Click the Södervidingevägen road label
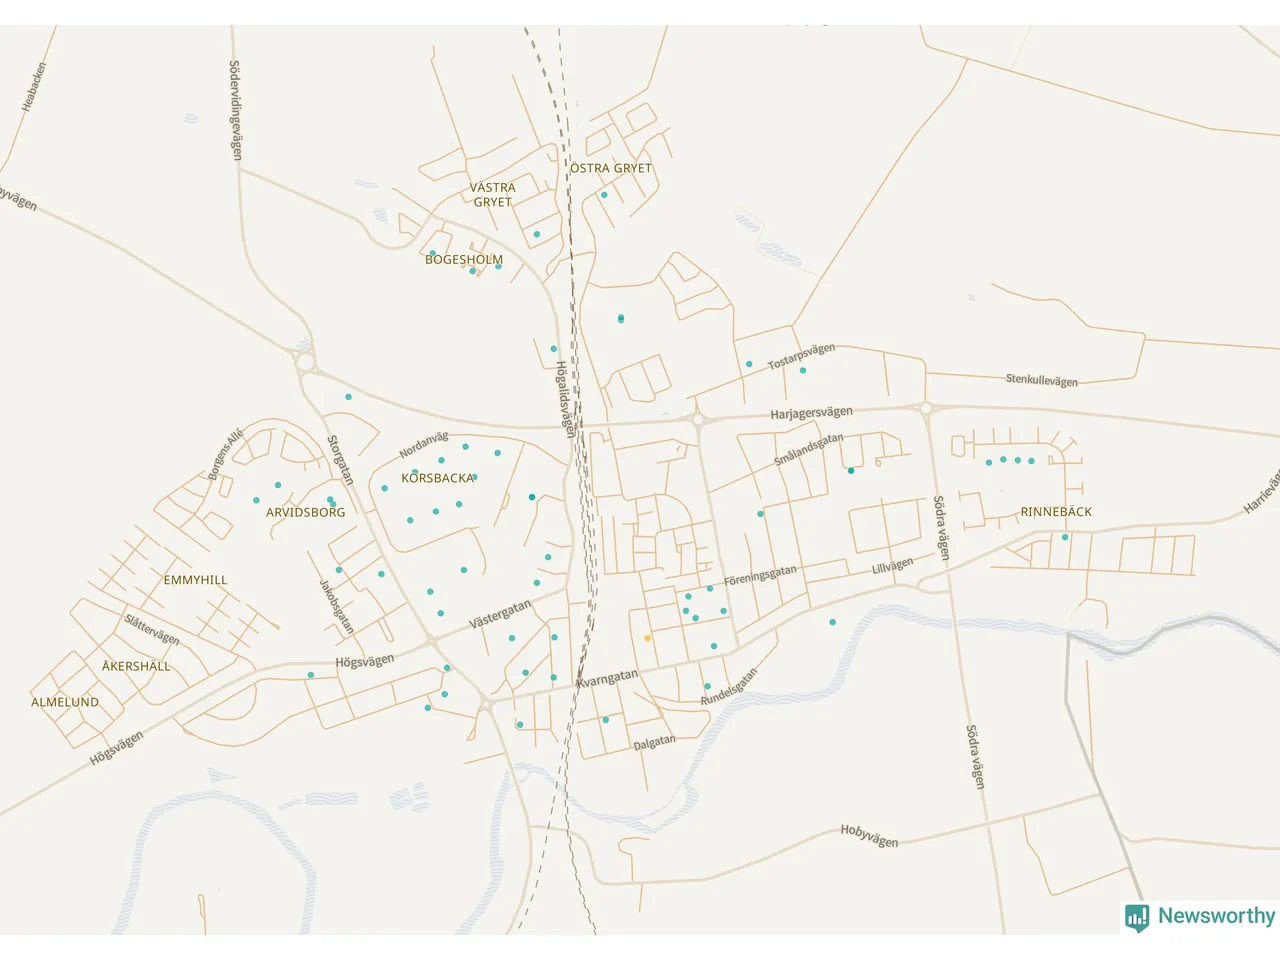The width and height of the screenshot is (1280, 960). (235, 110)
